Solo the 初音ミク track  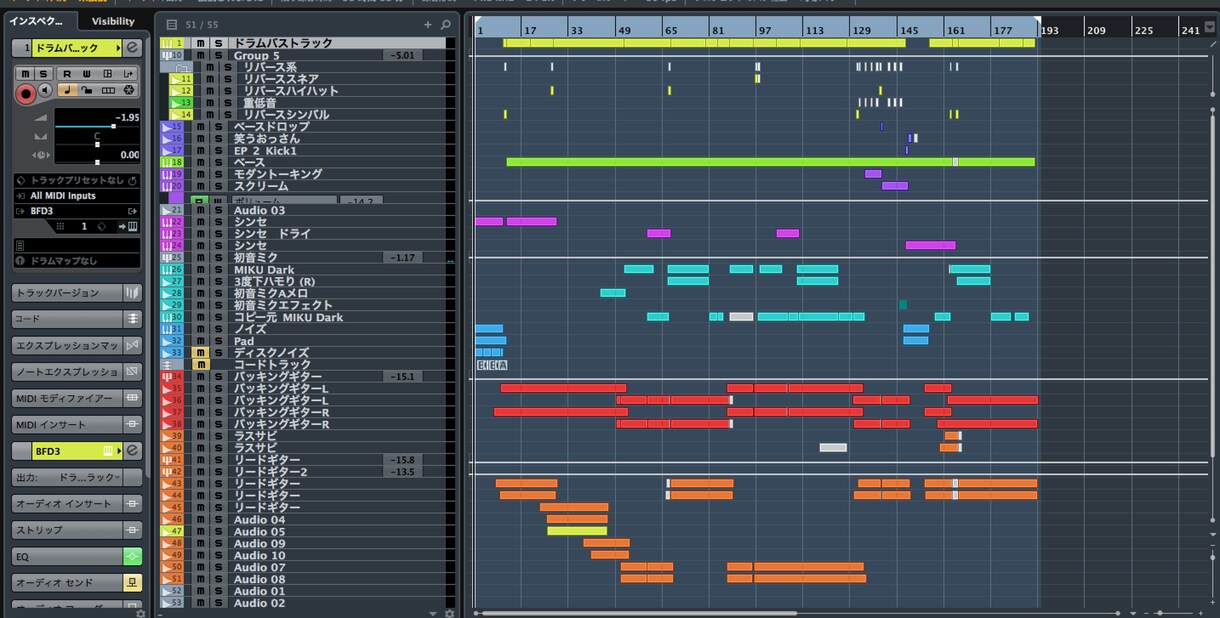(x=218, y=257)
